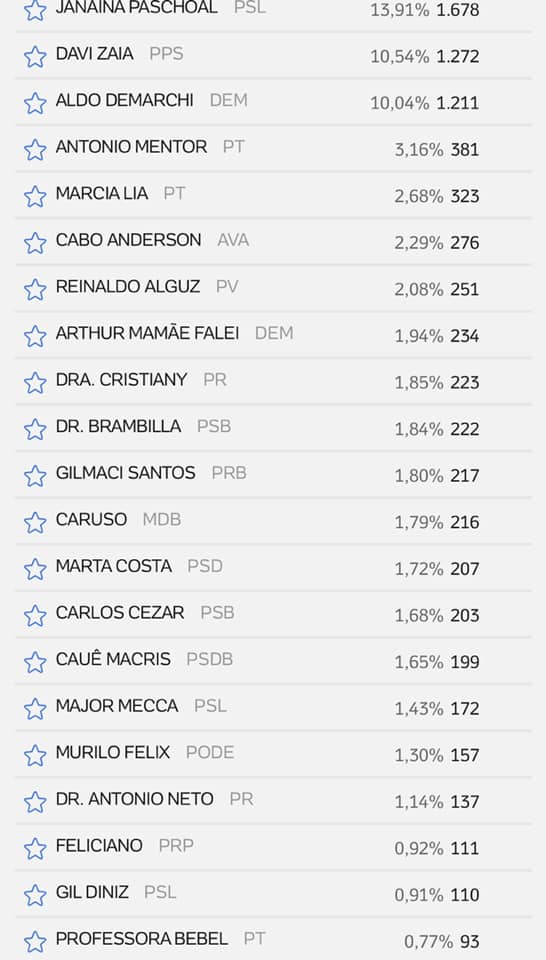Click Professora Bebel candidate name
The height and width of the screenshot is (960, 546).
(141, 939)
